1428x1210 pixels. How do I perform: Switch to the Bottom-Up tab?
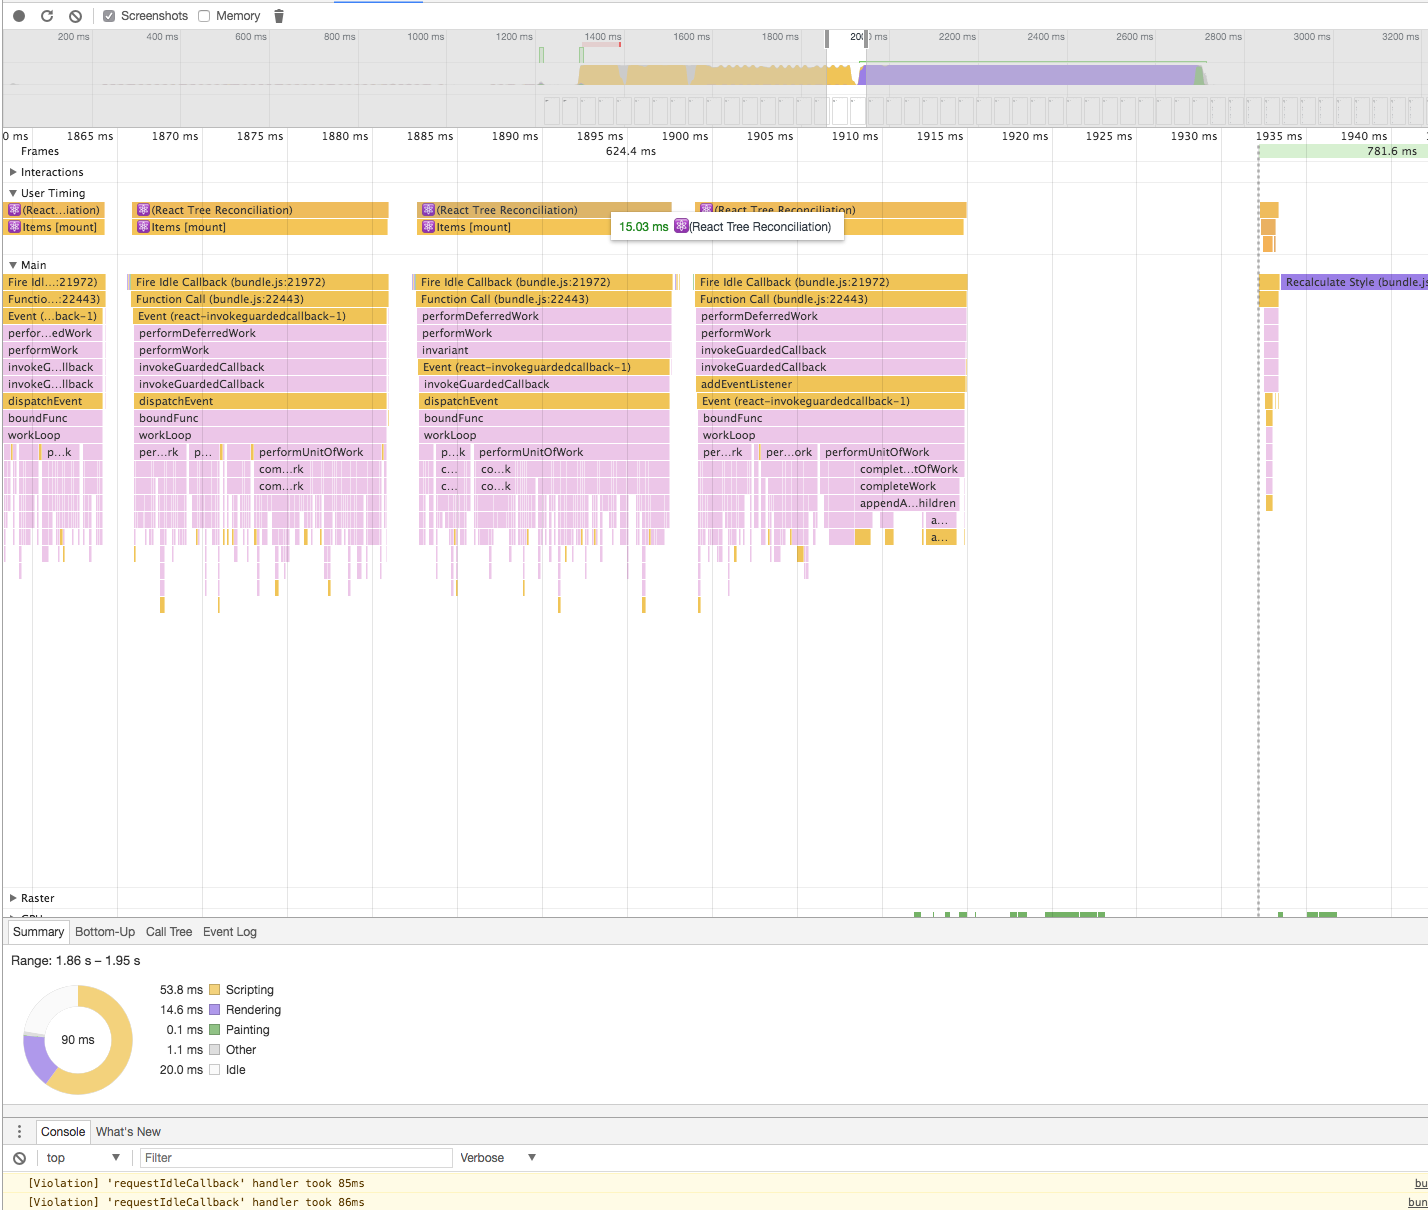(104, 931)
